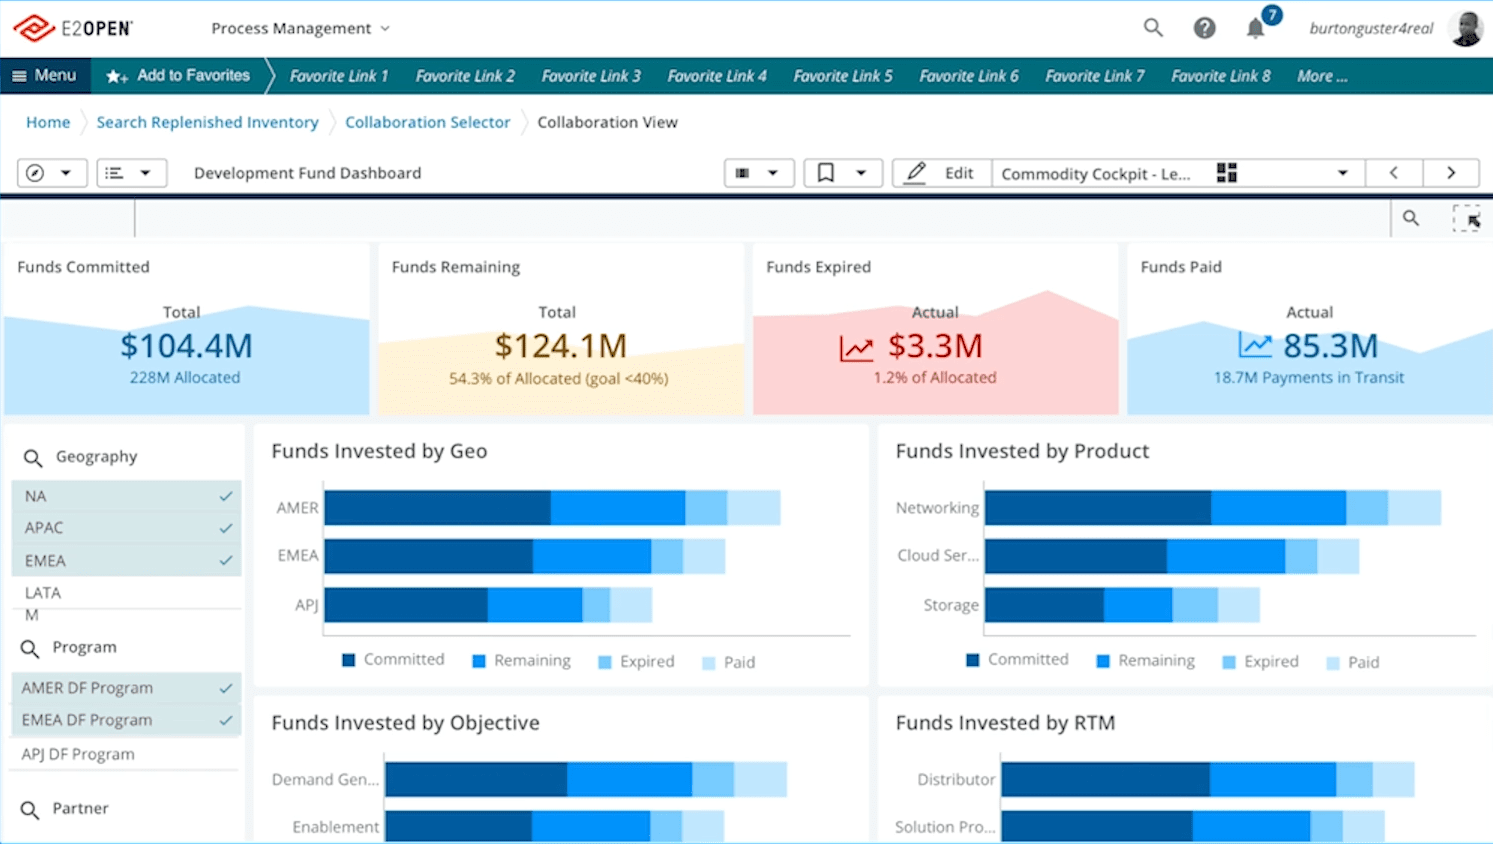The height and width of the screenshot is (844, 1493).
Task: Click the user profile avatar photo
Action: tap(1466, 29)
